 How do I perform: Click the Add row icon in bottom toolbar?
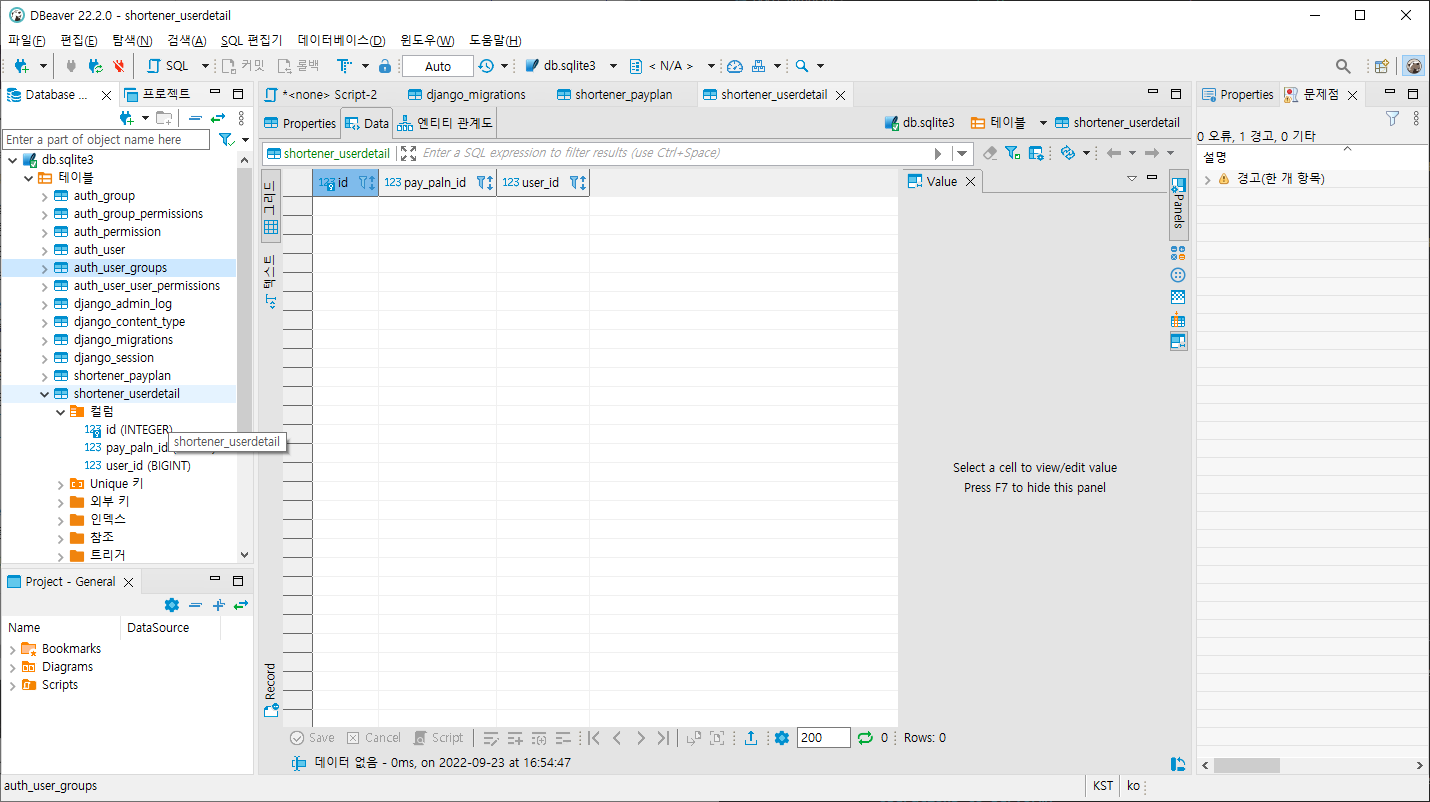[515, 738]
